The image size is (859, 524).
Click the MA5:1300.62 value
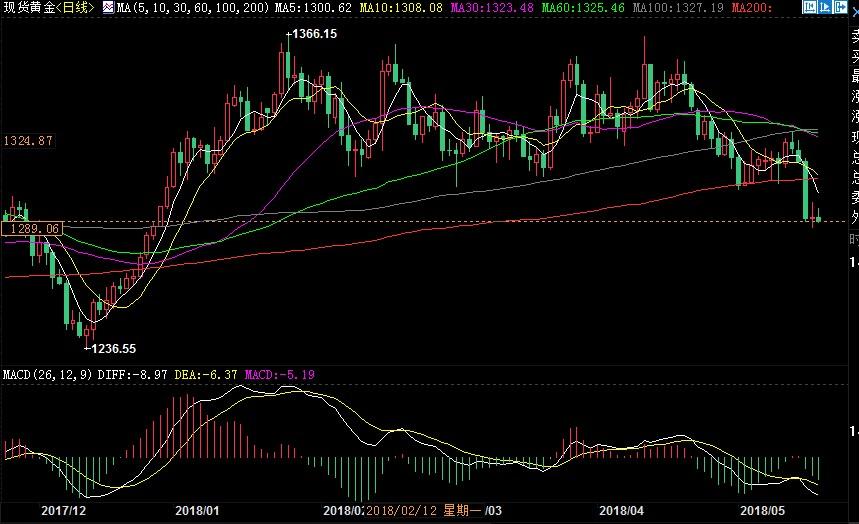(x=314, y=7)
